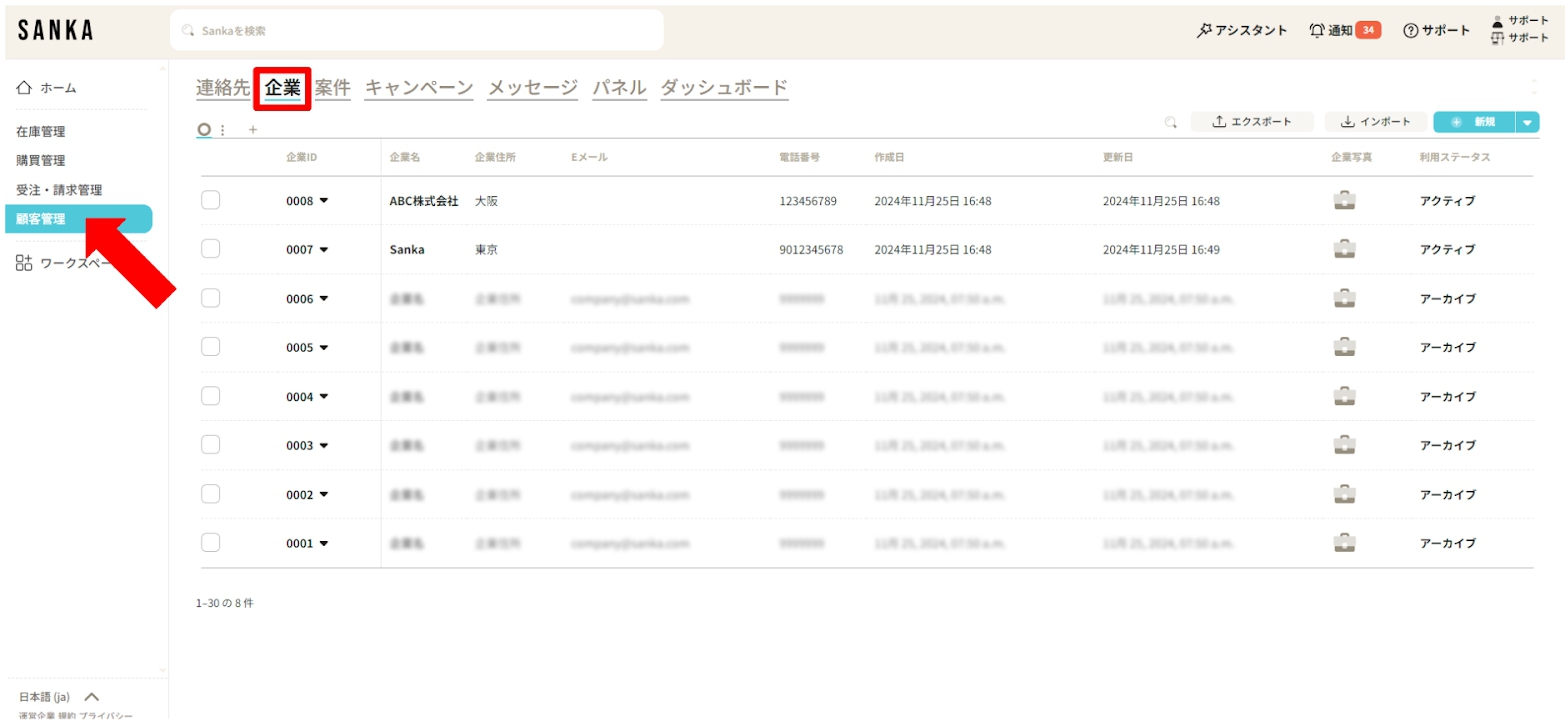Open the 規約 link in footer
The image size is (1565, 727).
click(66, 716)
